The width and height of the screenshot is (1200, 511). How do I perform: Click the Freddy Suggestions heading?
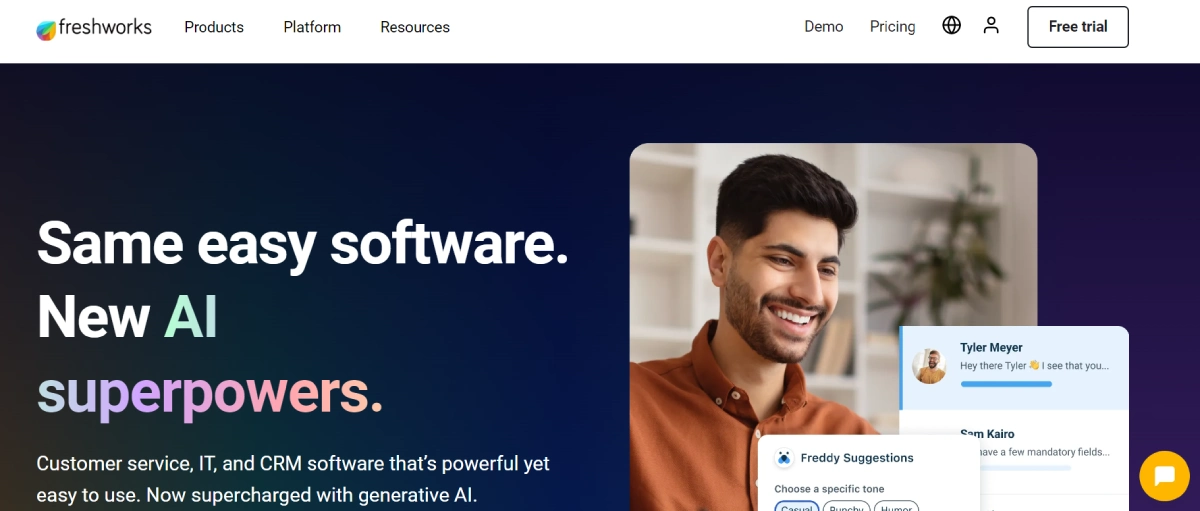pos(857,458)
